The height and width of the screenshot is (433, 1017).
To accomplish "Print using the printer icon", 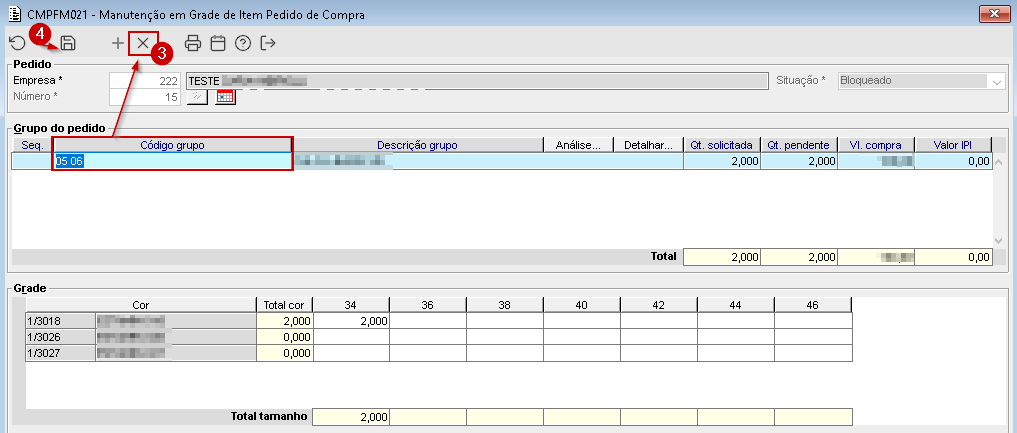I will 193,43.
